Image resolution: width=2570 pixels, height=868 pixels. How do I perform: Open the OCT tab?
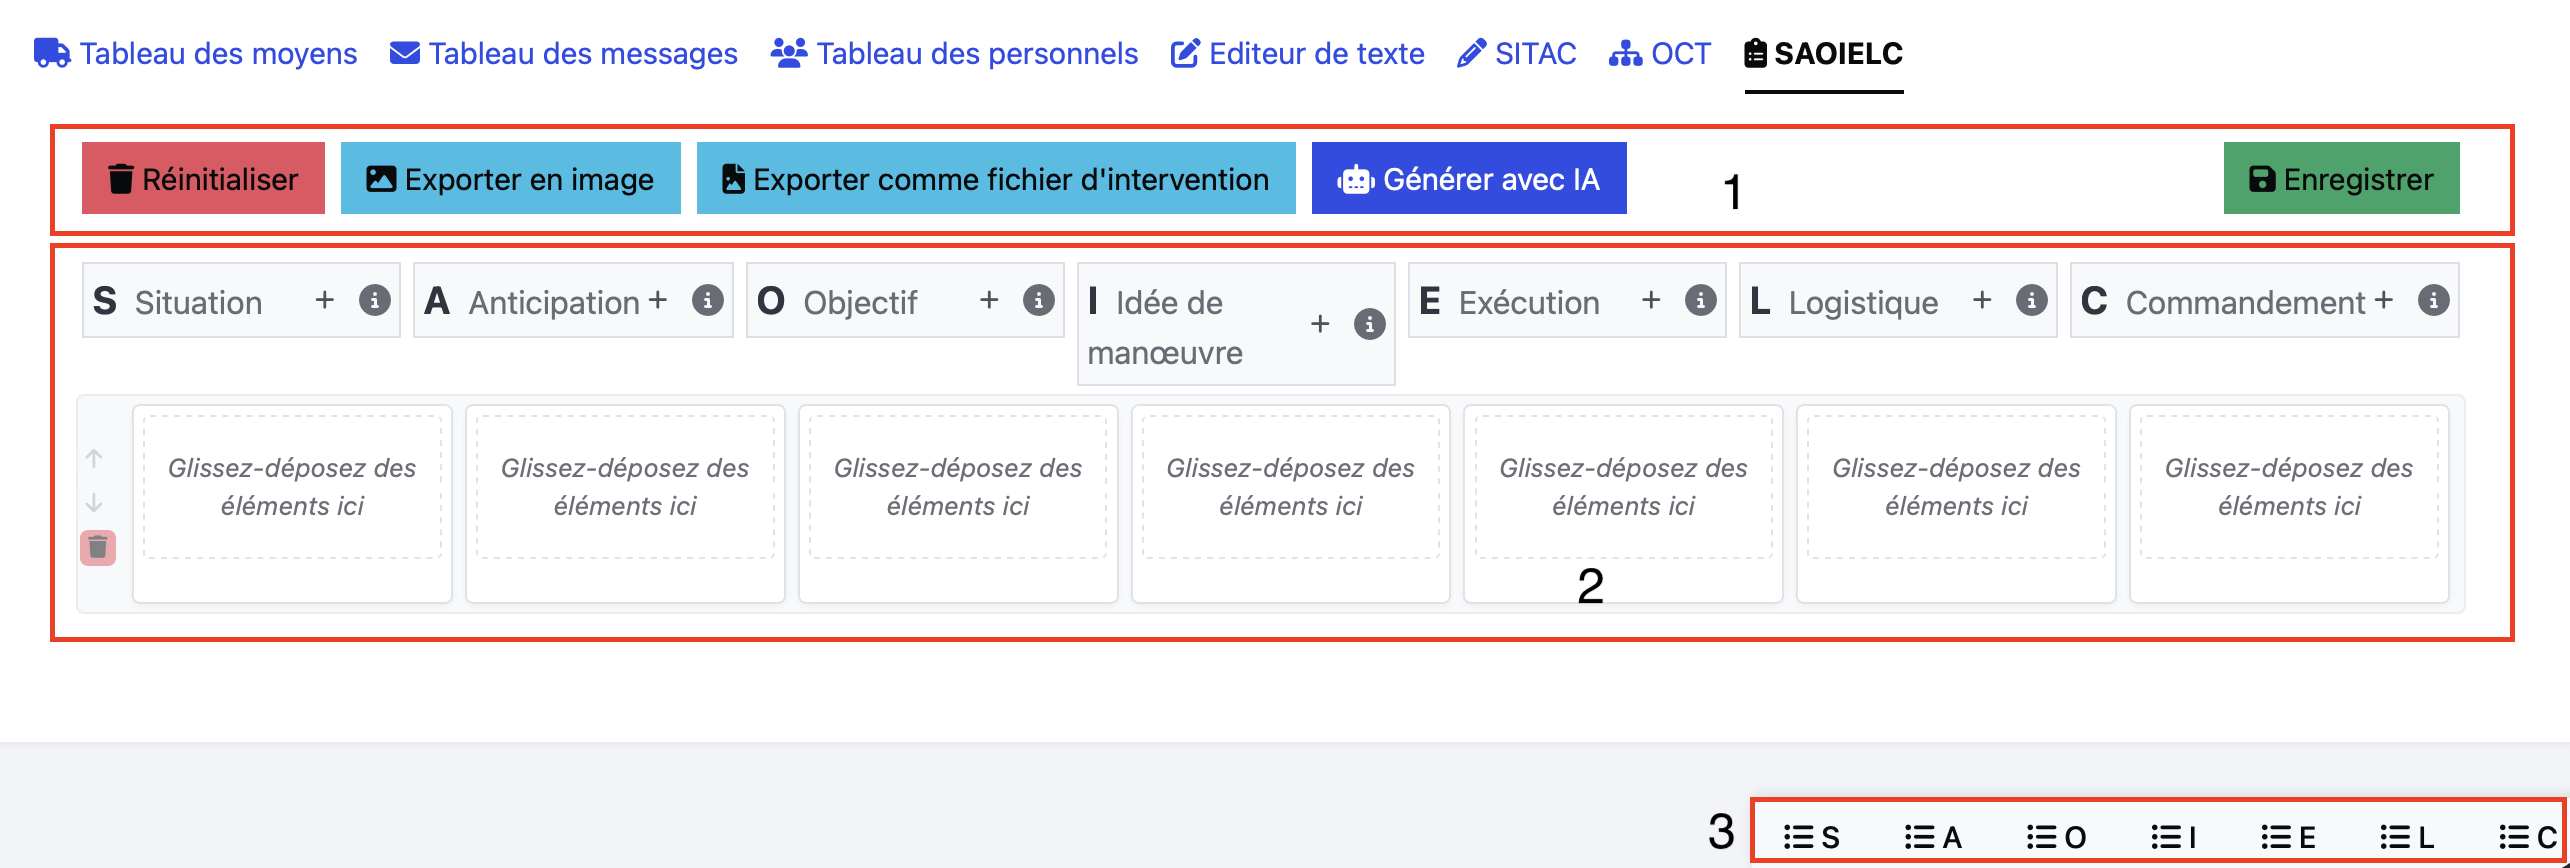[1660, 53]
